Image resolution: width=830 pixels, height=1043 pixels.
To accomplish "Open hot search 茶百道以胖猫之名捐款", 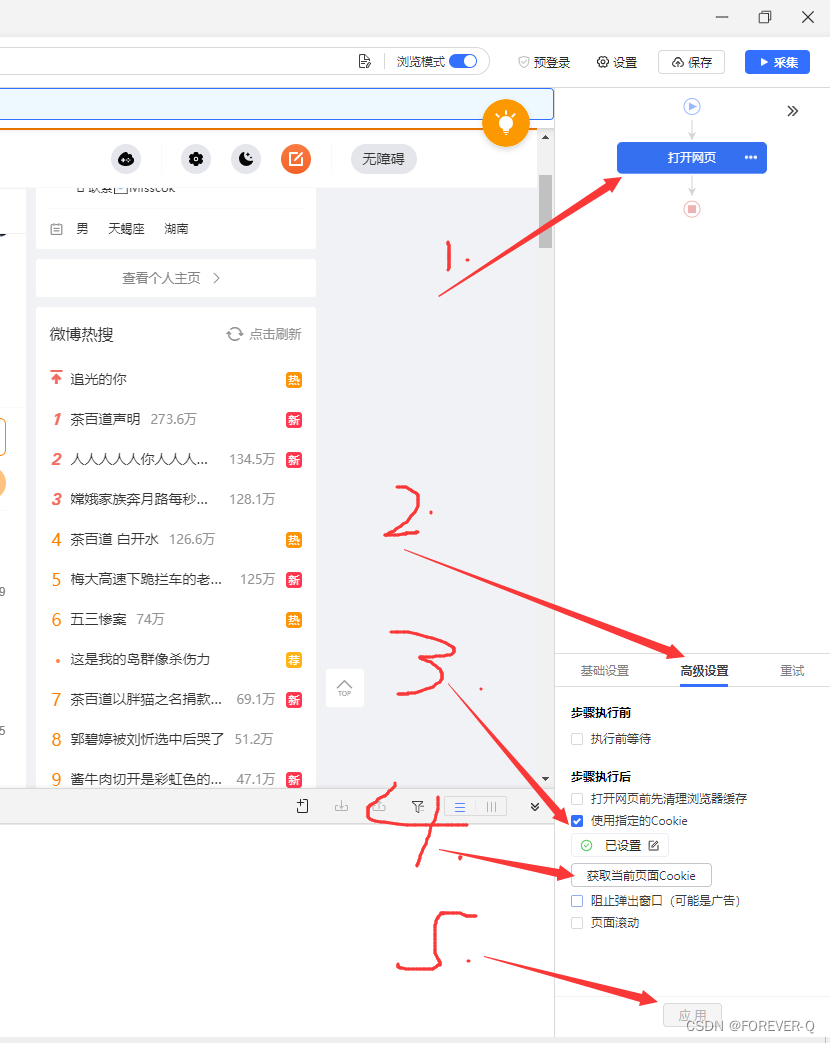I will point(146,699).
